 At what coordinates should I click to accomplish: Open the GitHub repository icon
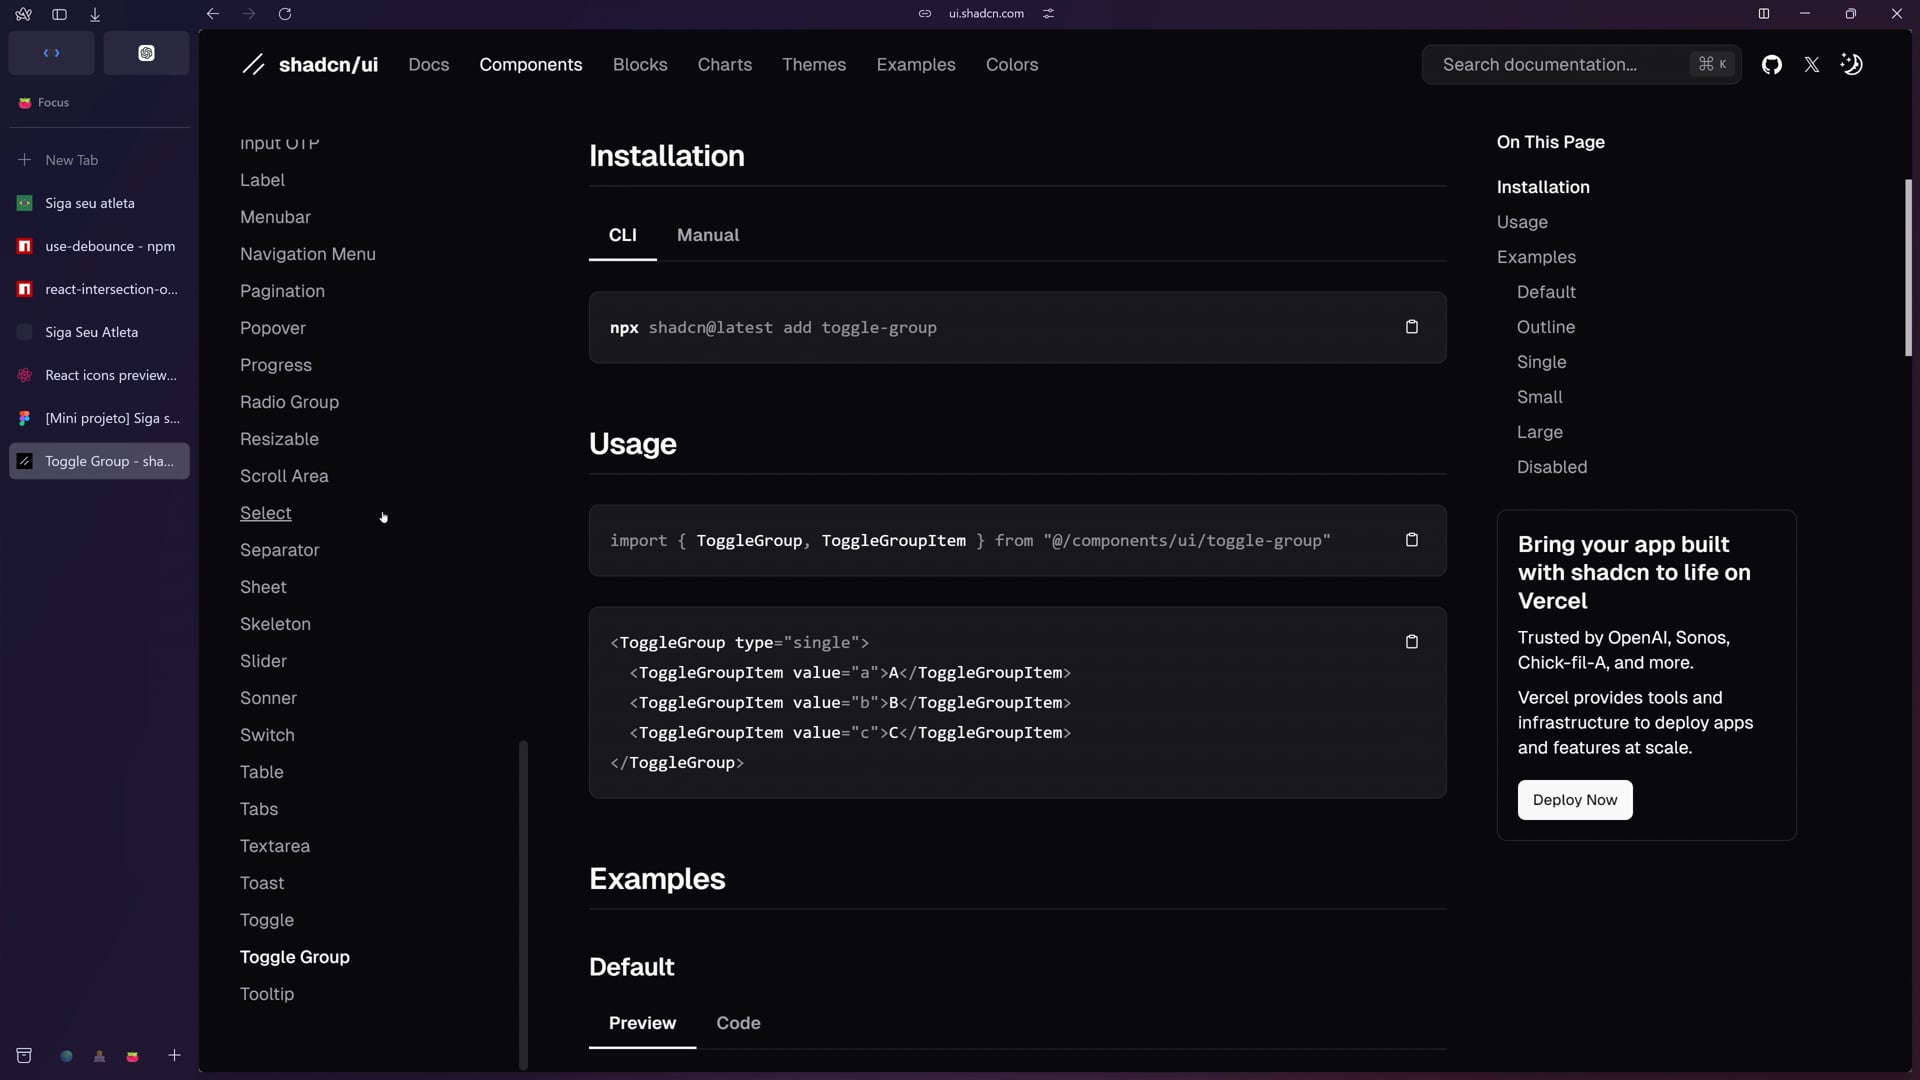point(1771,65)
